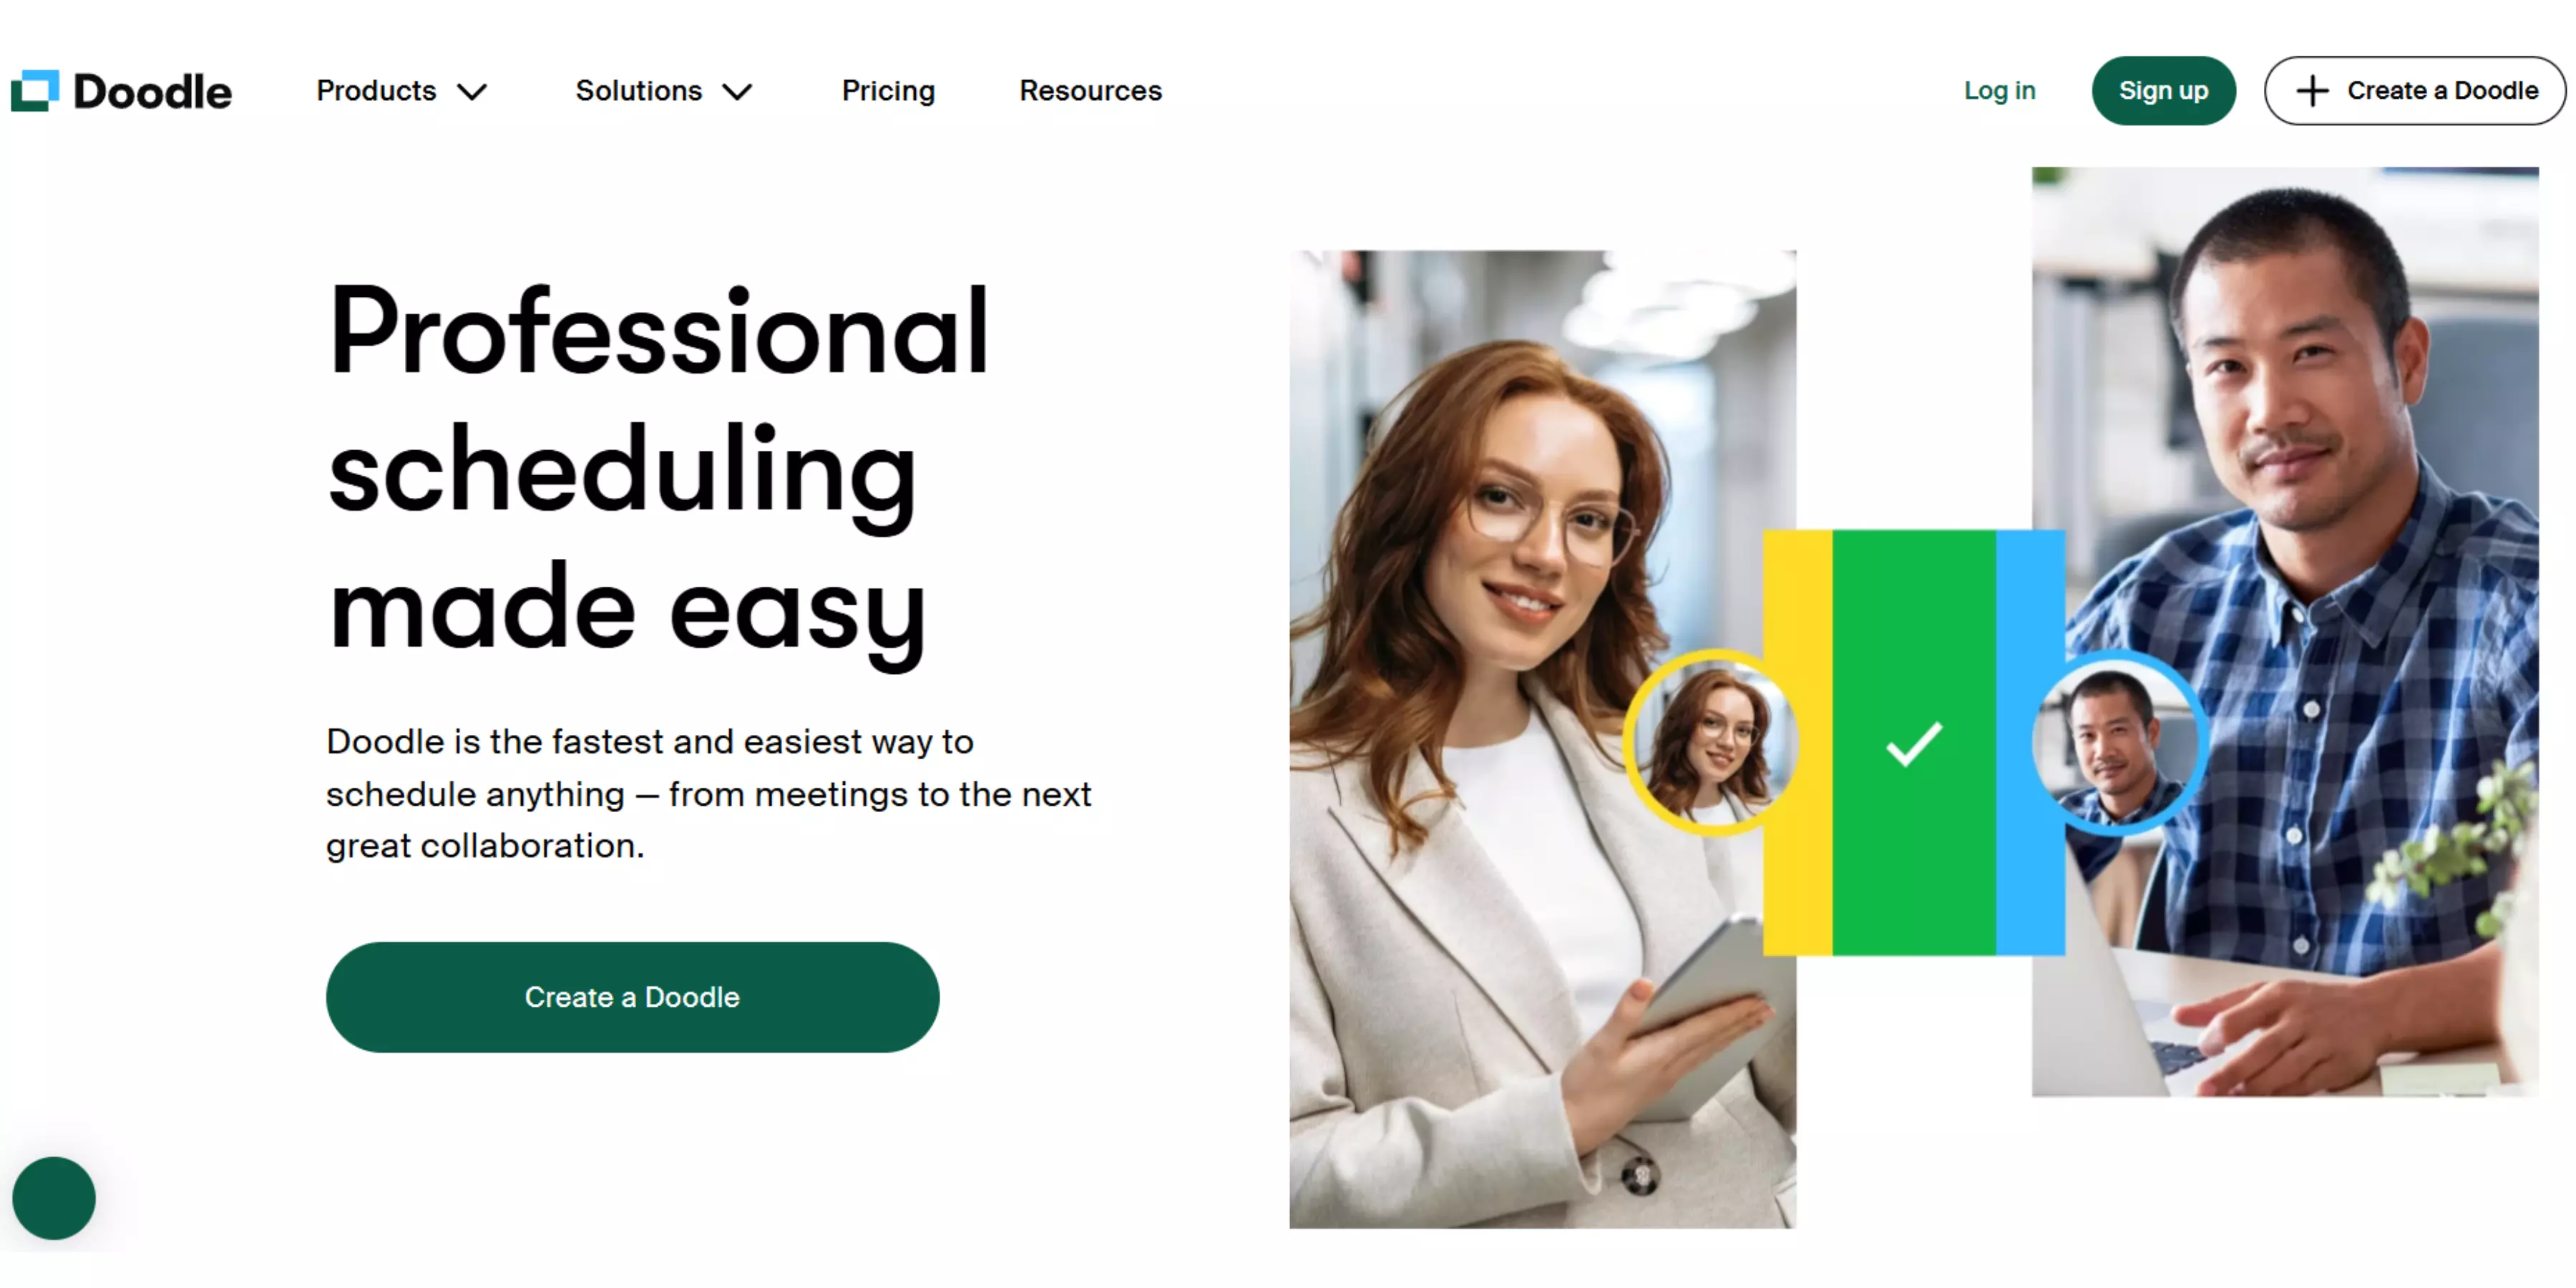
Task: Click the plus icon in Create a Doodle
Action: [2312, 91]
